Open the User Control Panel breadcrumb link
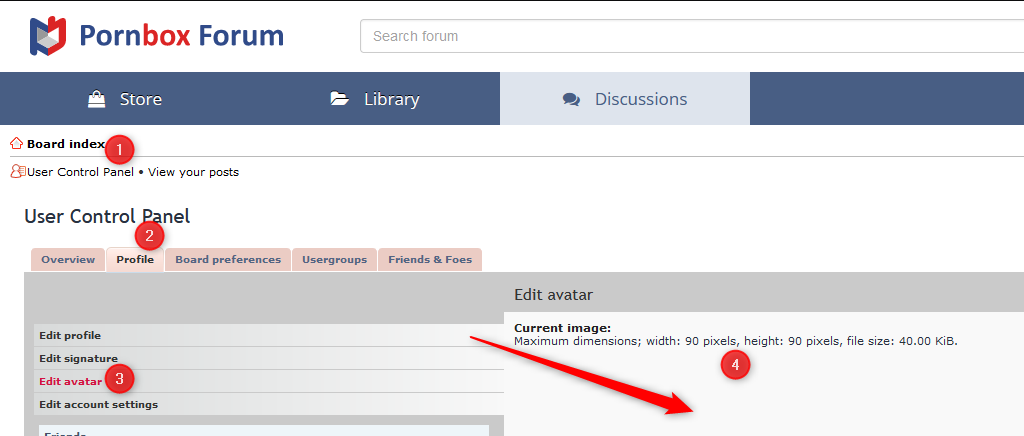1024x436 pixels. (x=80, y=172)
